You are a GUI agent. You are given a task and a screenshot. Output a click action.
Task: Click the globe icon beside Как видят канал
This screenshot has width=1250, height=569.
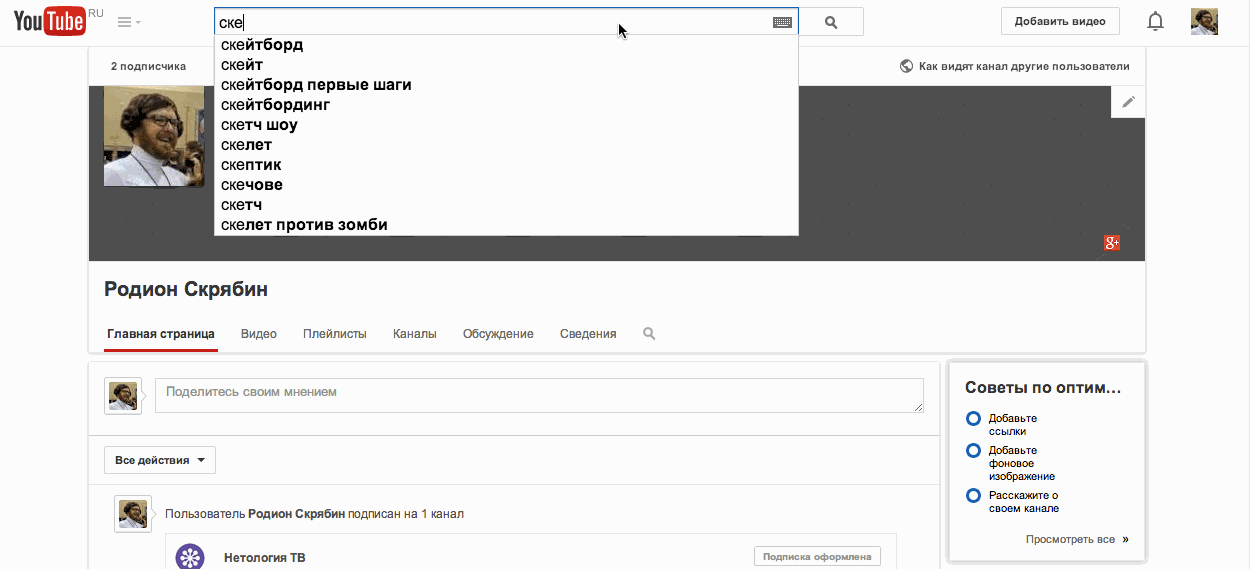coord(906,66)
